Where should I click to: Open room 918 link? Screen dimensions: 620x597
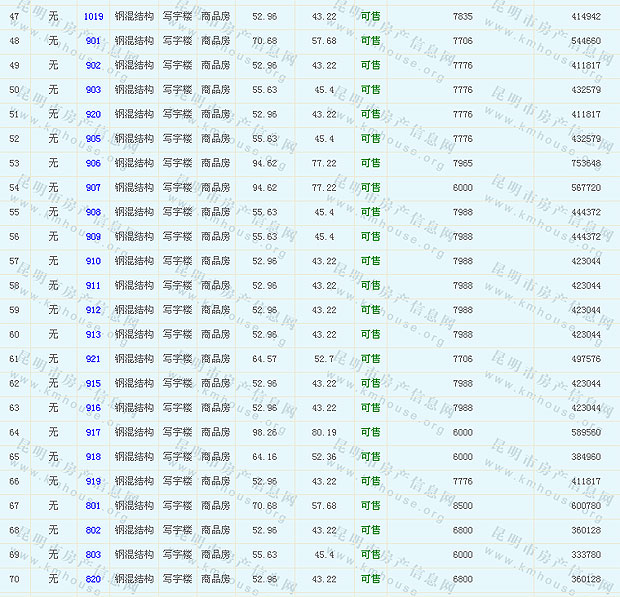(x=93, y=457)
